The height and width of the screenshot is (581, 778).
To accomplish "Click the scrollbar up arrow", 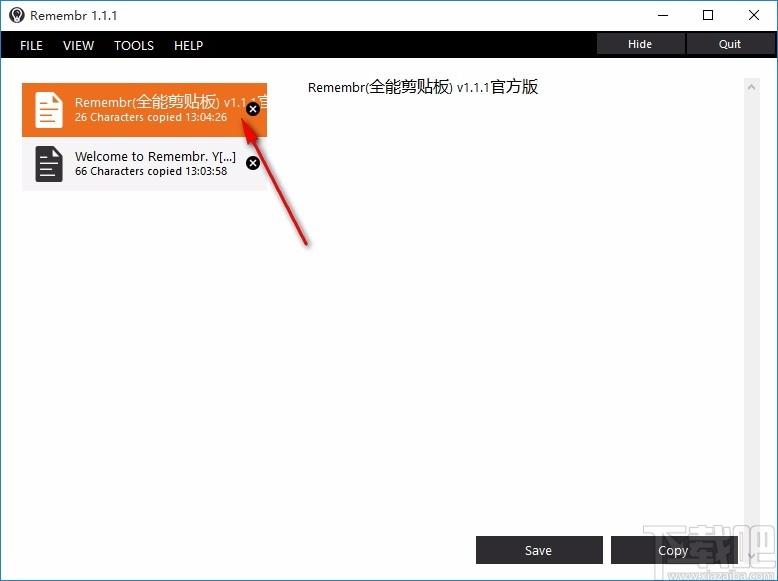I will (752, 87).
